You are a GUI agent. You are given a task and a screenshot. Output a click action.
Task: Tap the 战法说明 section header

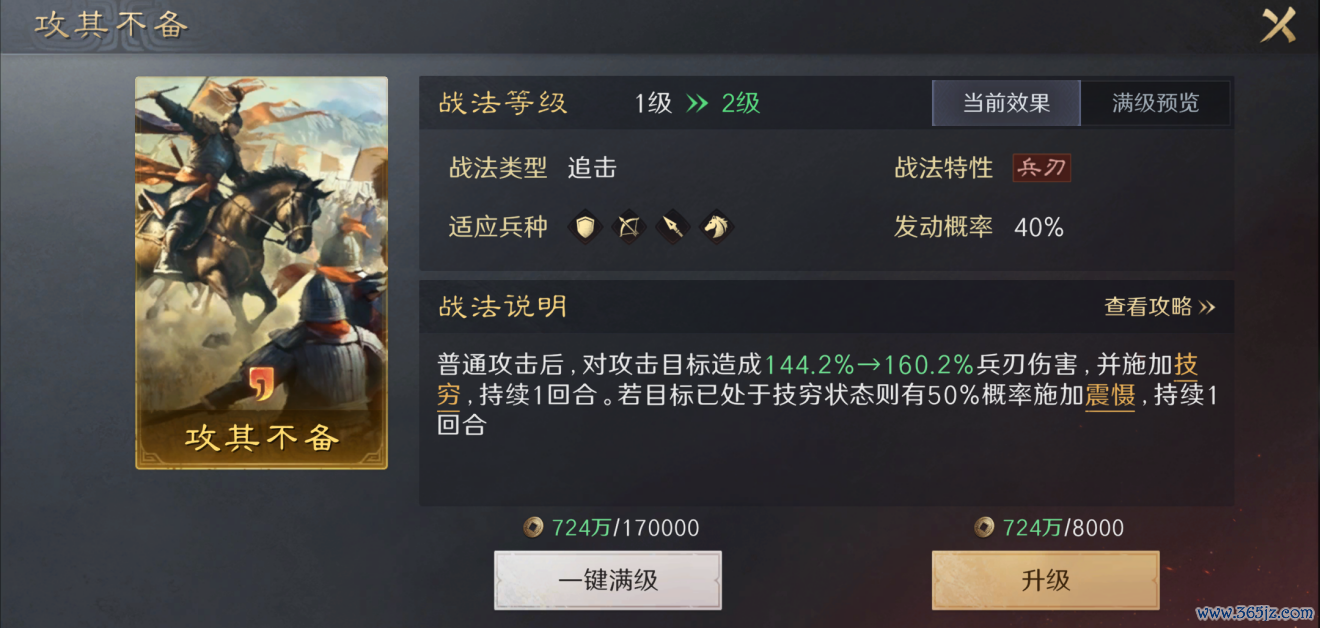pyautogui.click(x=503, y=306)
